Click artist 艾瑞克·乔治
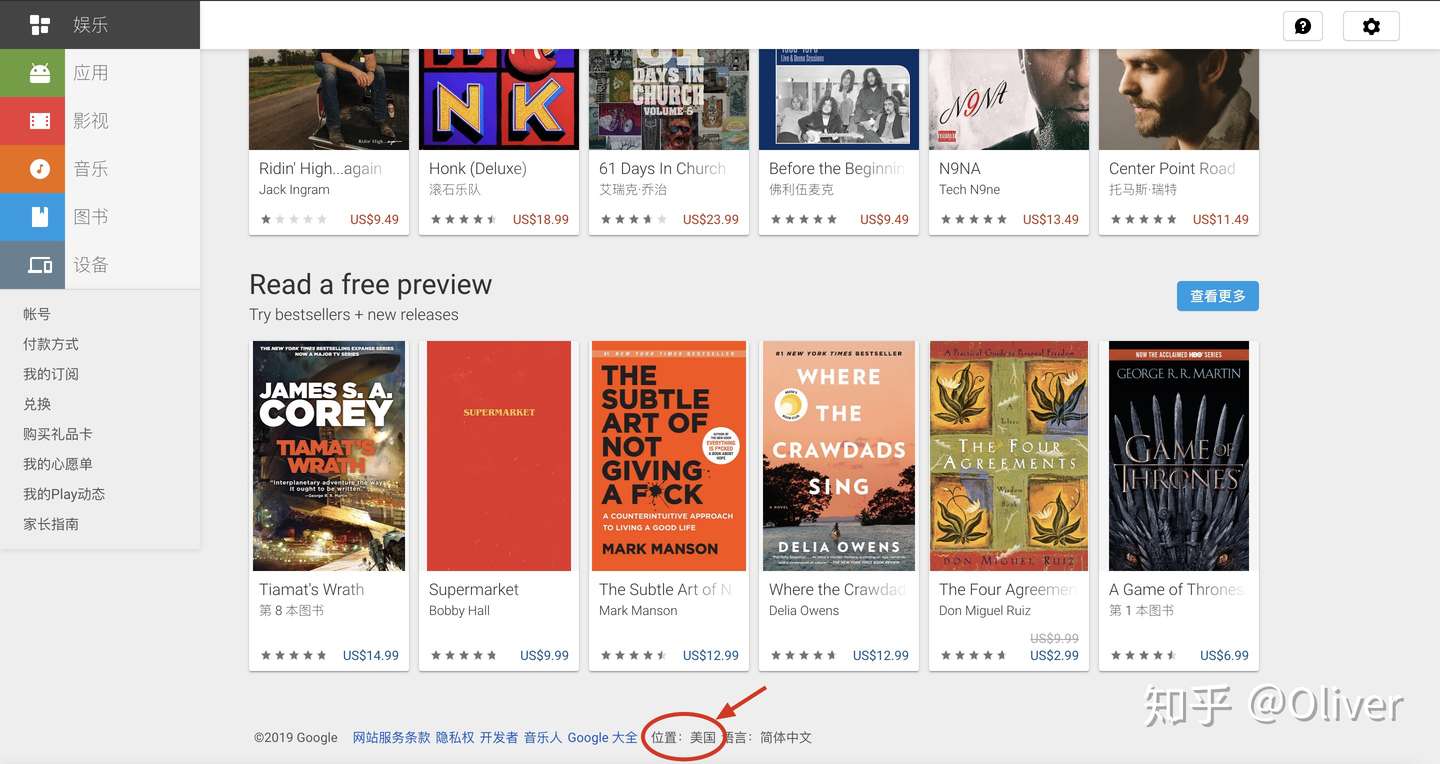Image resolution: width=1440 pixels, height=764 pixels. pyautogui.click(x=632, y=190)
